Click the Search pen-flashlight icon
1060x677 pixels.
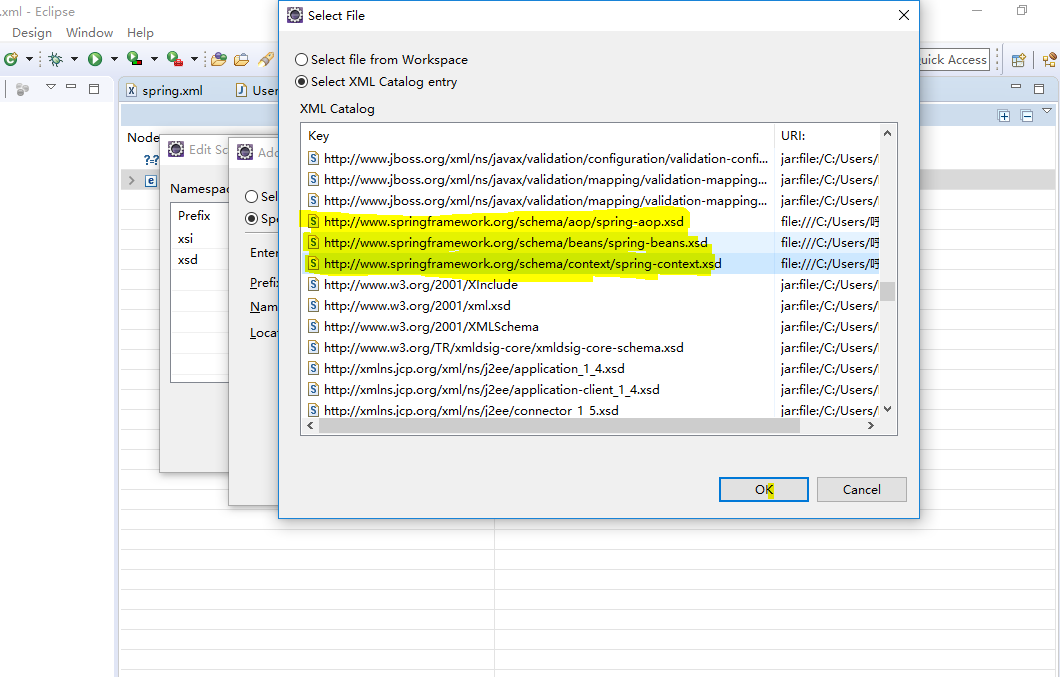coord(266,60)
